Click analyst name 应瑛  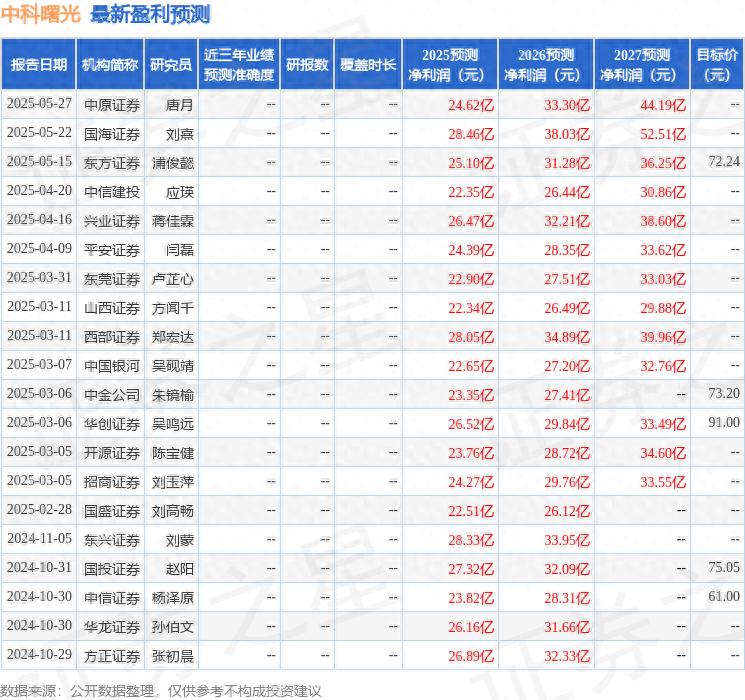click(180, 192)
